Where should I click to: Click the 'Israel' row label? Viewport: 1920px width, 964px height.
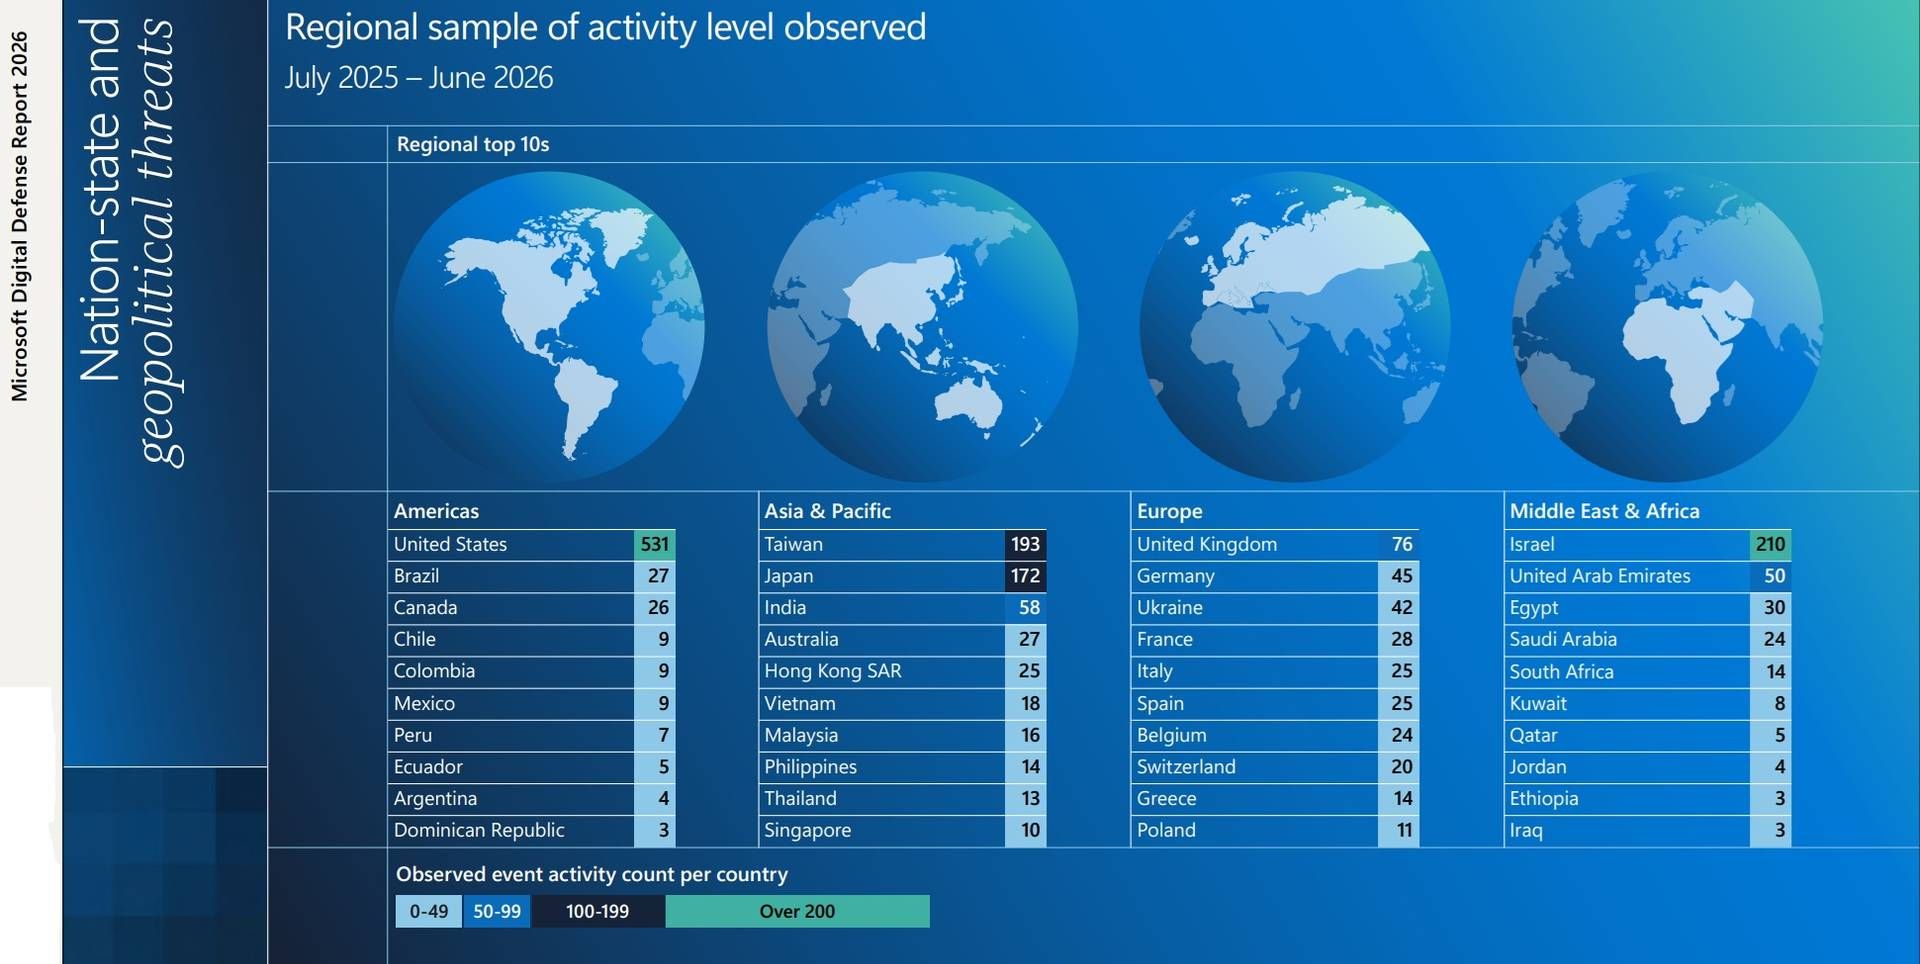[x=1532, y=544]
